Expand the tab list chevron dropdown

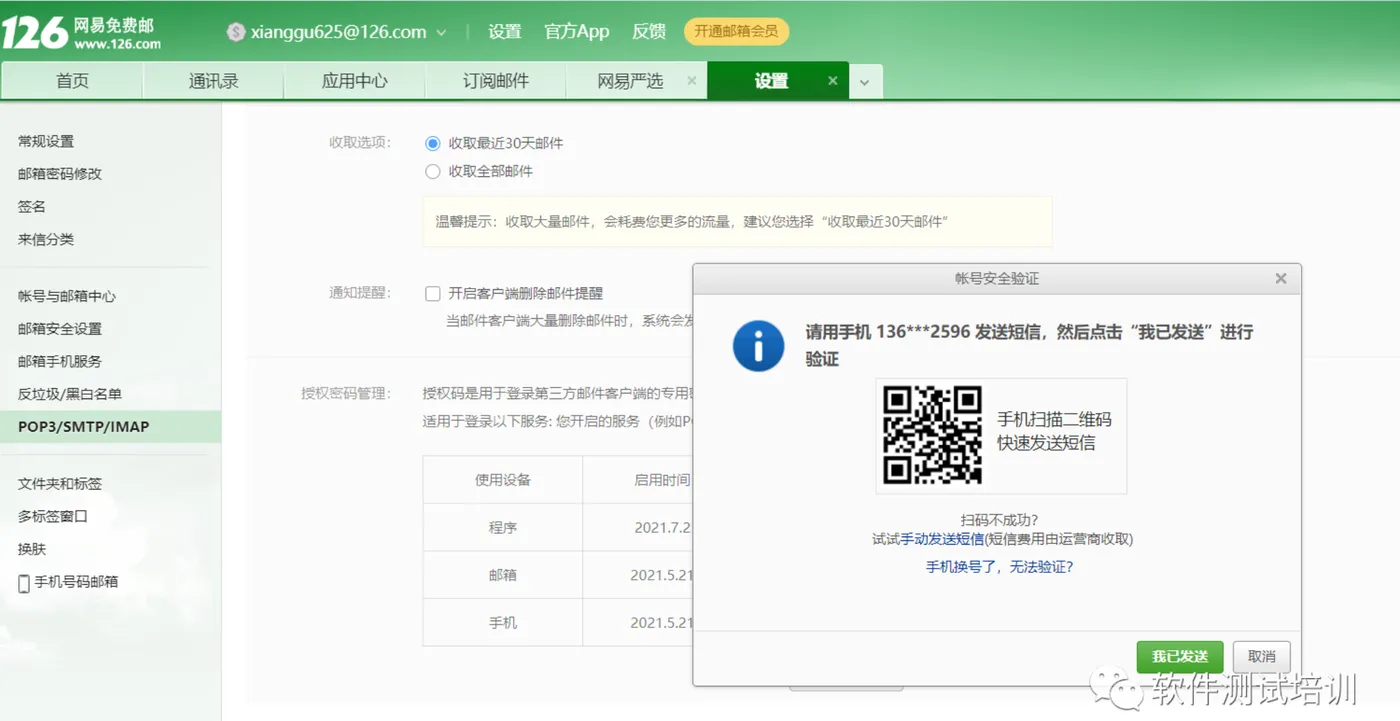pyautogui.click(x=866, y=82)
